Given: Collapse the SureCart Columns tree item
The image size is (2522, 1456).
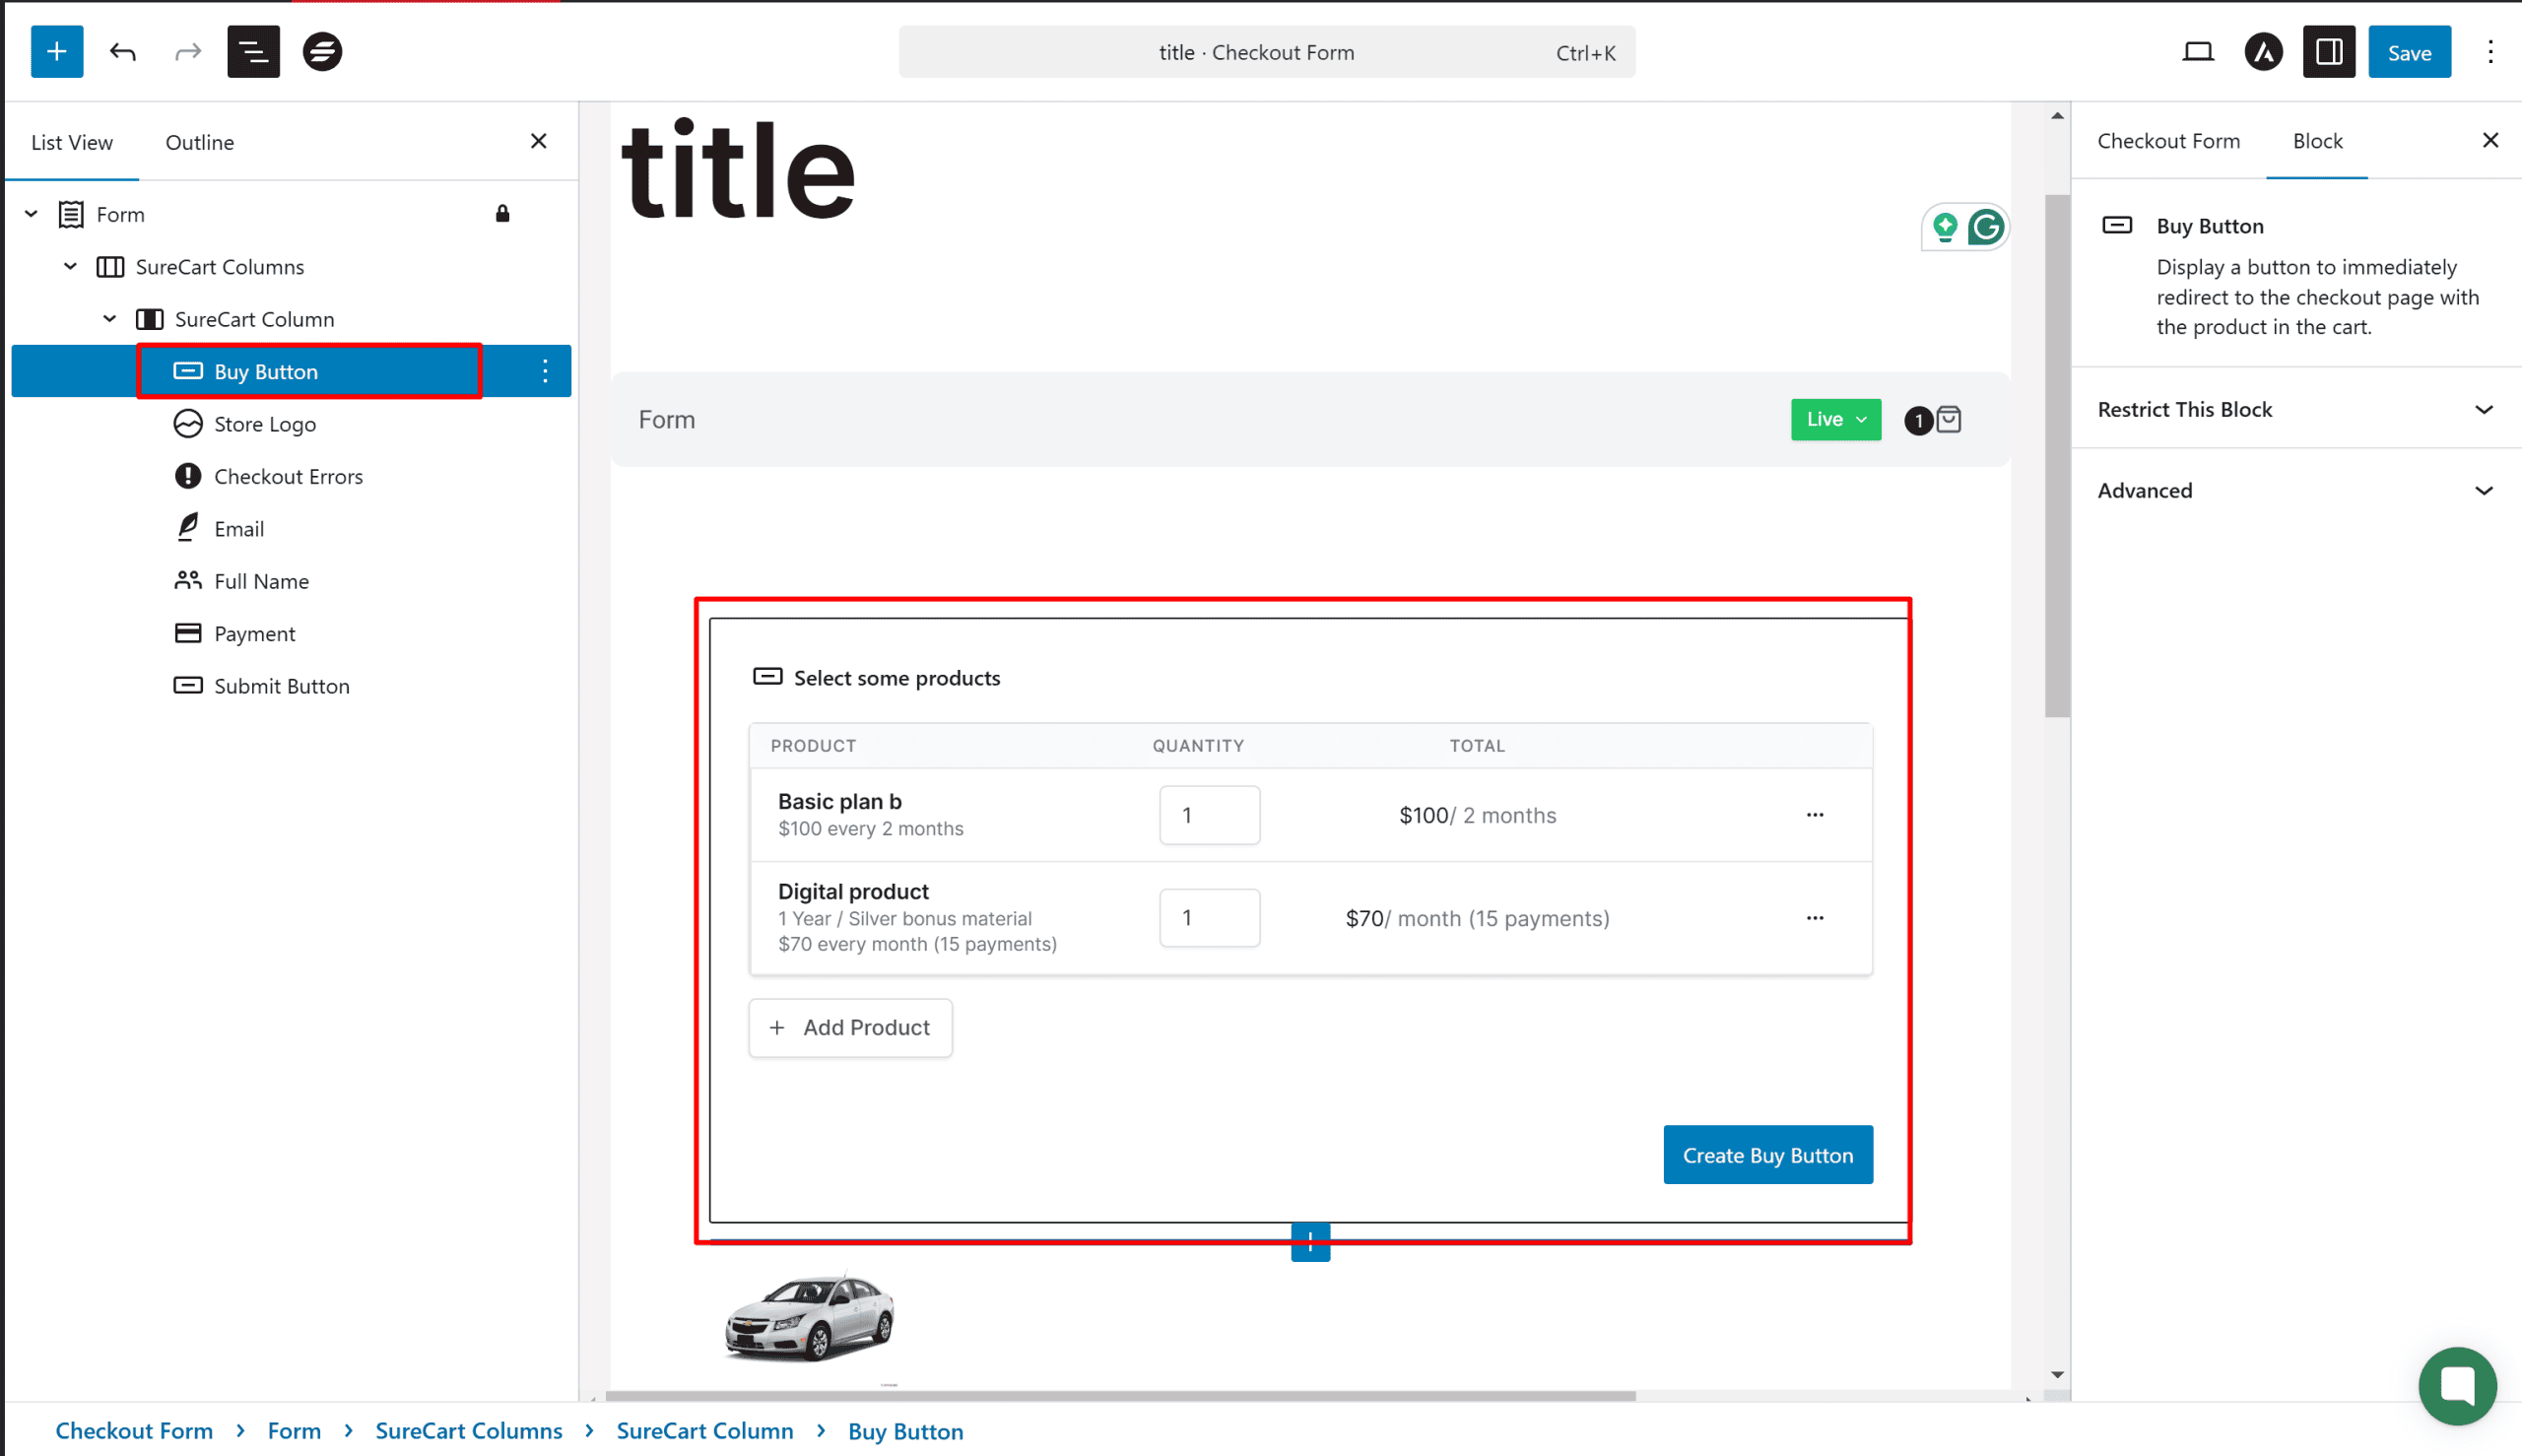Looking at the screenshot, I should [x=70, y=267].
